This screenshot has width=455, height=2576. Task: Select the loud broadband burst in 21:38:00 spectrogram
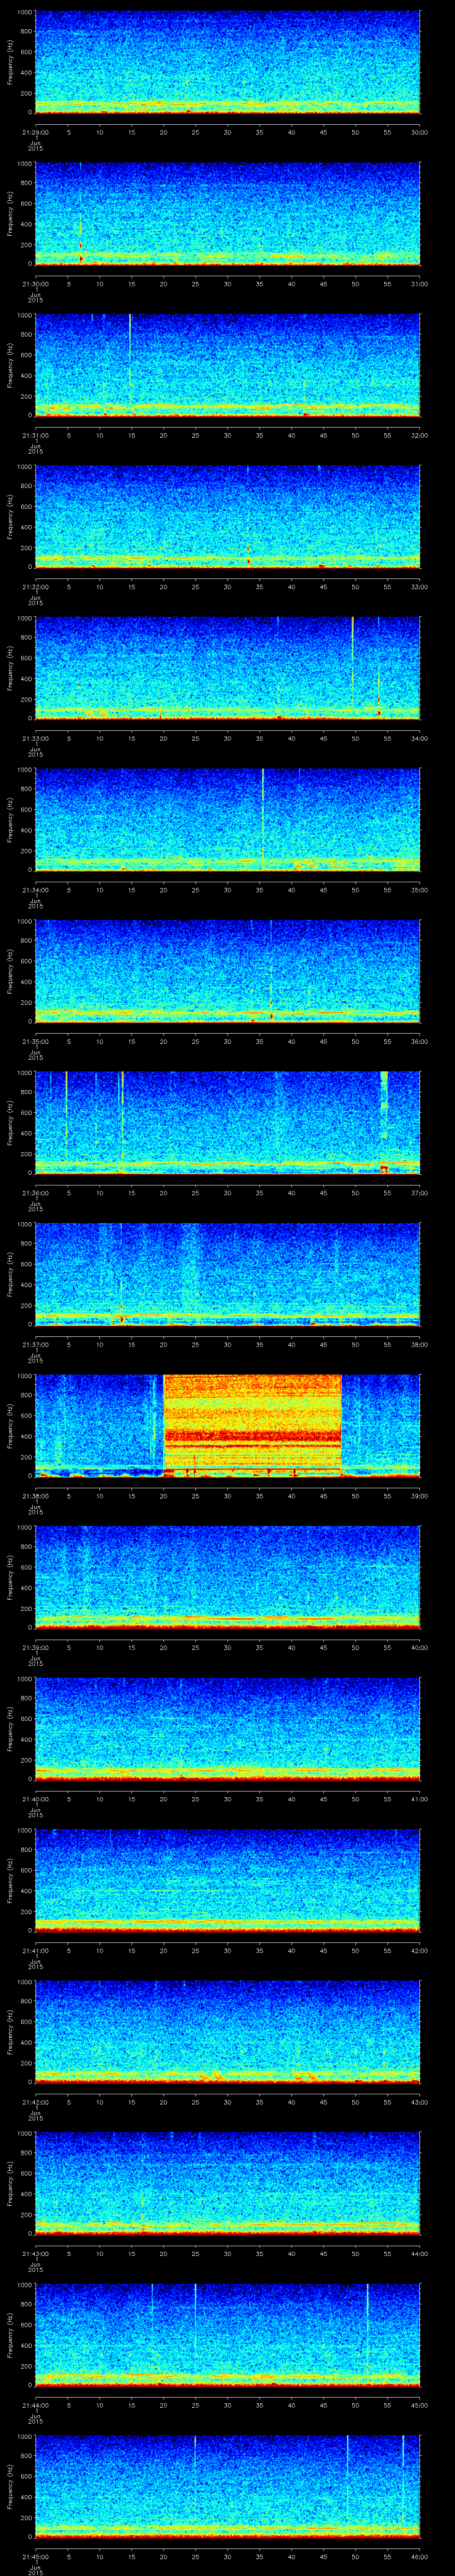[x=252, y=1425]
